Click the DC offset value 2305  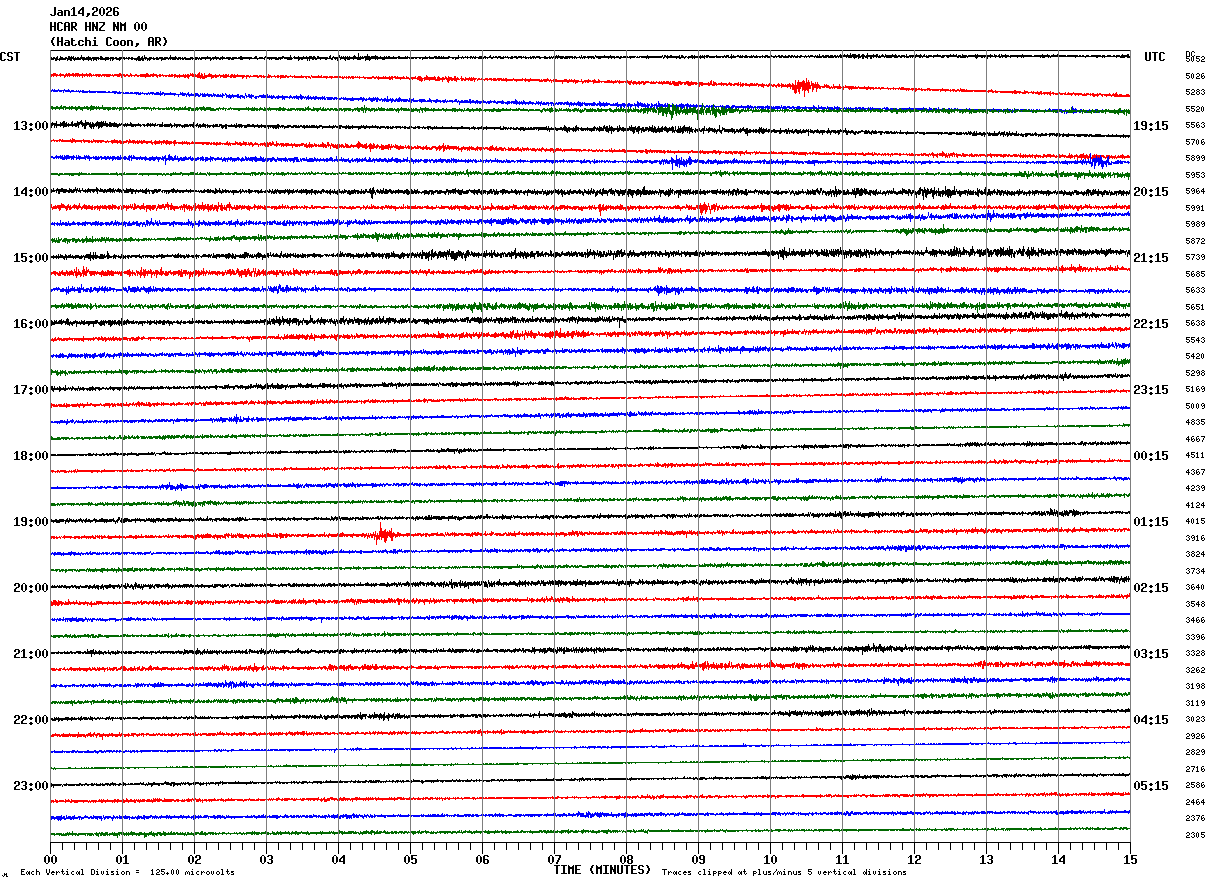click(x=1195, y=835)
